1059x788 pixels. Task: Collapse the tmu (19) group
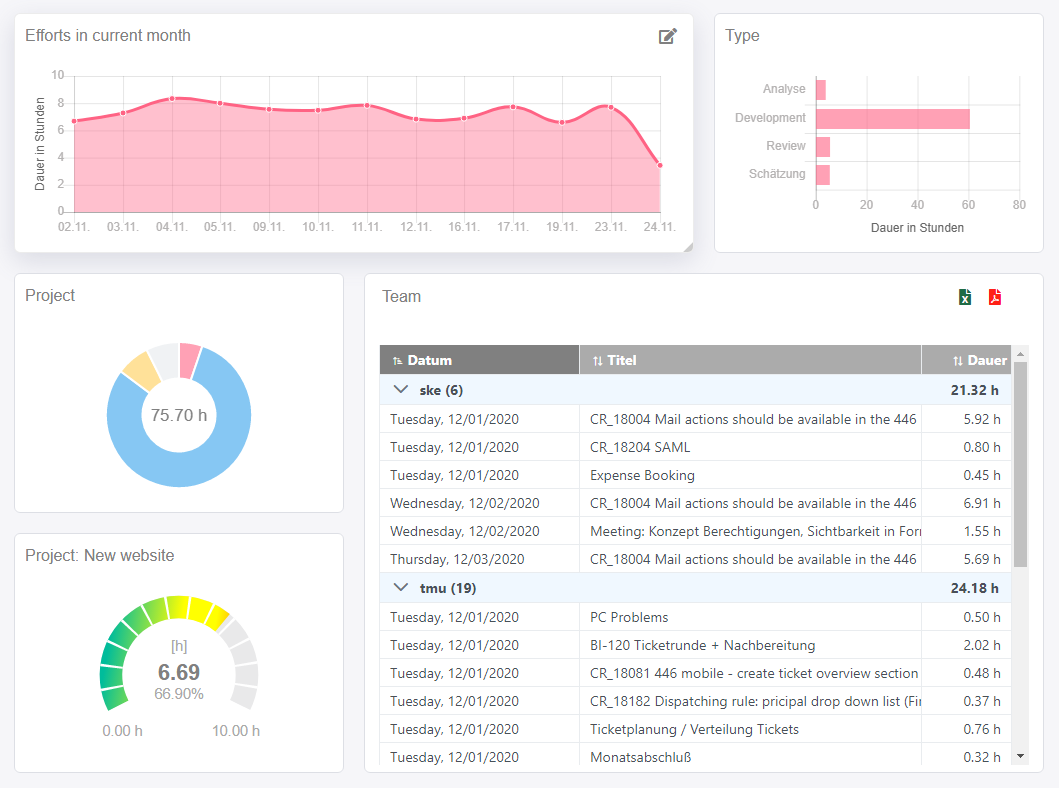401,588
